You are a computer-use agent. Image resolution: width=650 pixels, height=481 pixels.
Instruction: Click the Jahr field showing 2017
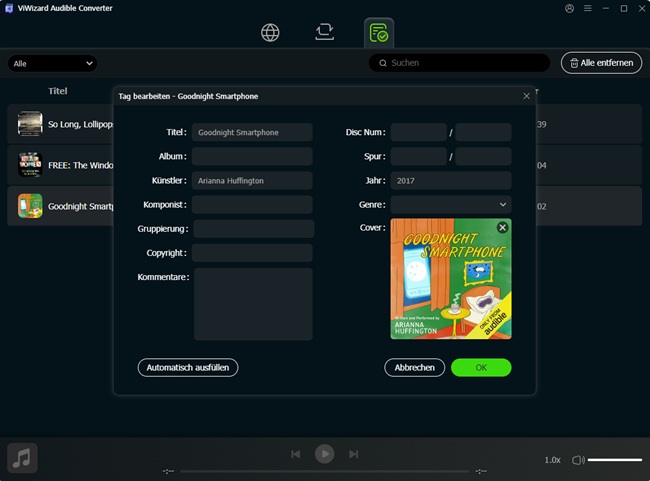coord(451,180)
